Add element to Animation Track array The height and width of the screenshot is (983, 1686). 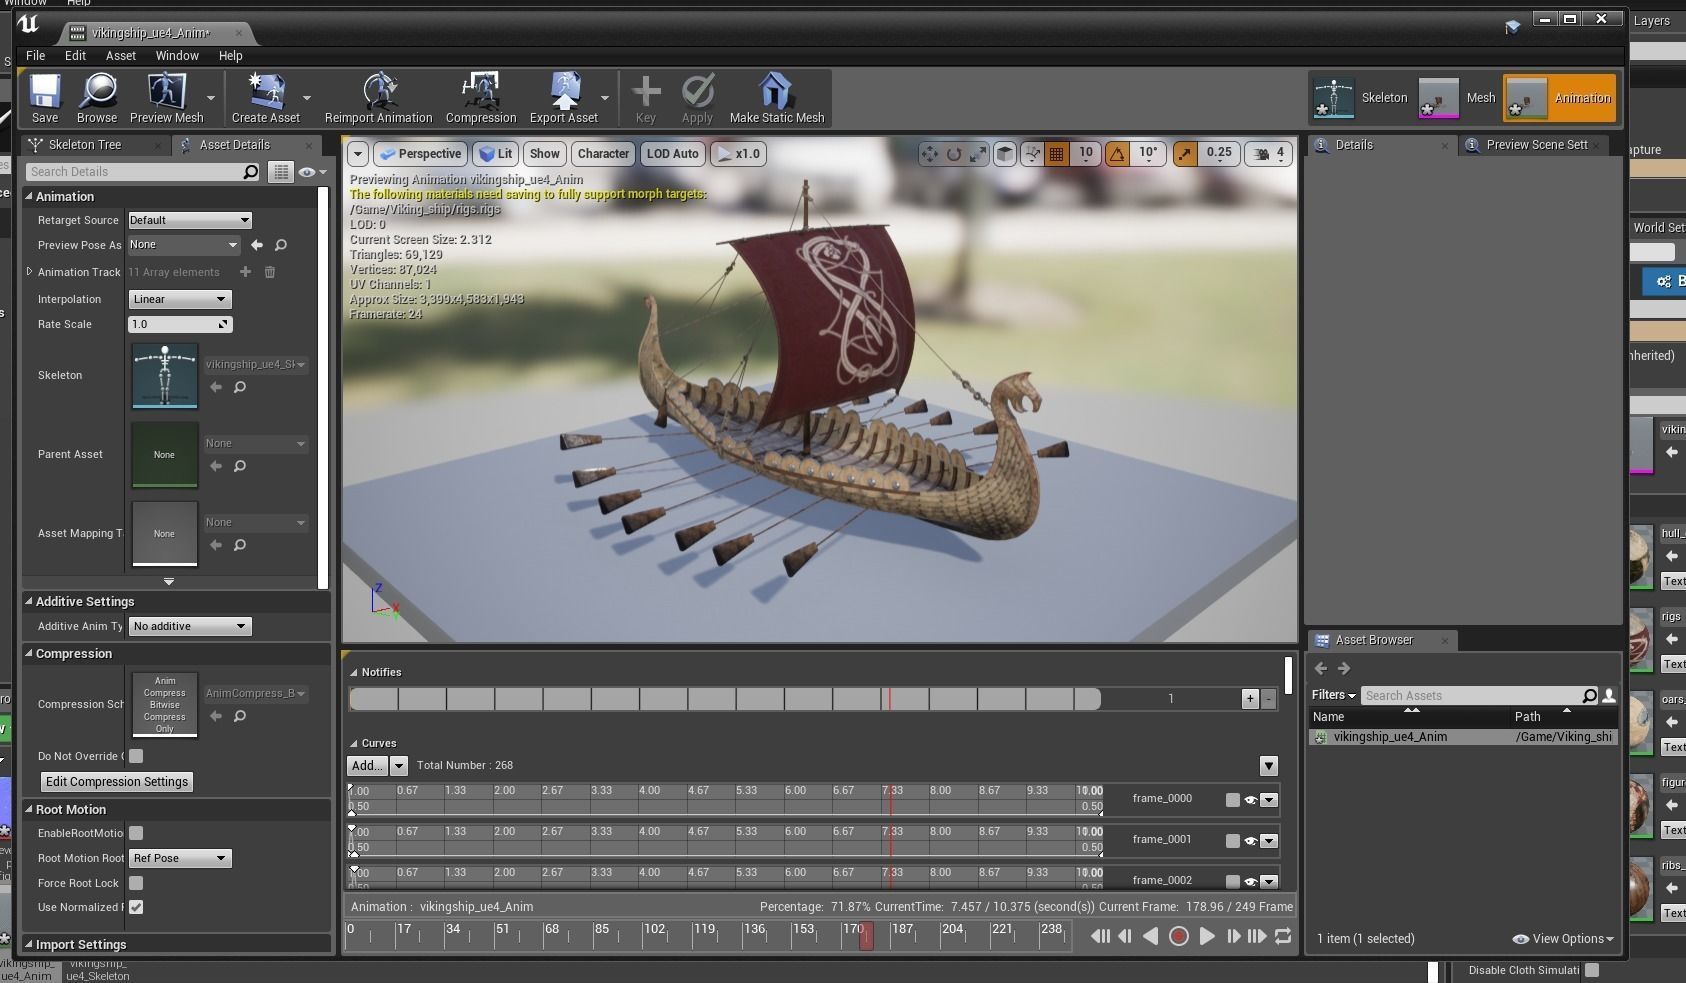245,272
